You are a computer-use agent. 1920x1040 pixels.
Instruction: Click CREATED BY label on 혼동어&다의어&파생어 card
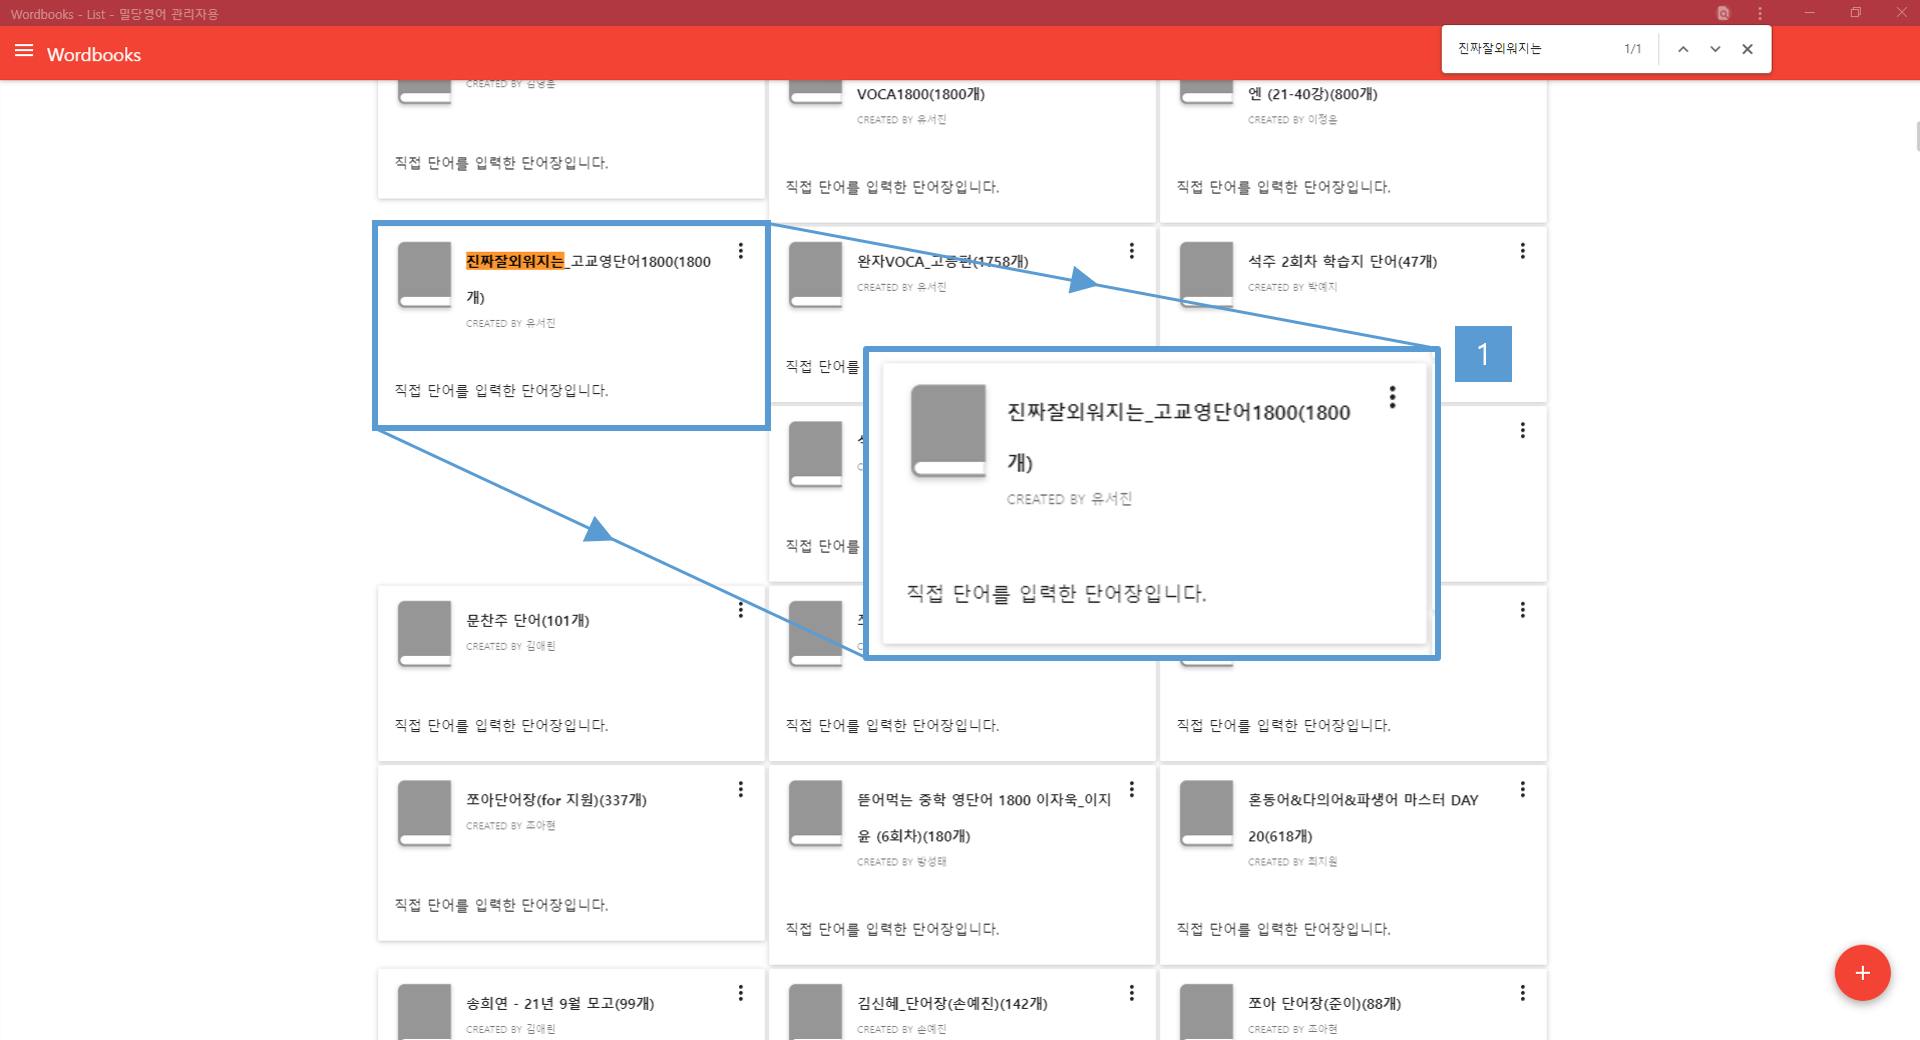(x=1292, y=862)
